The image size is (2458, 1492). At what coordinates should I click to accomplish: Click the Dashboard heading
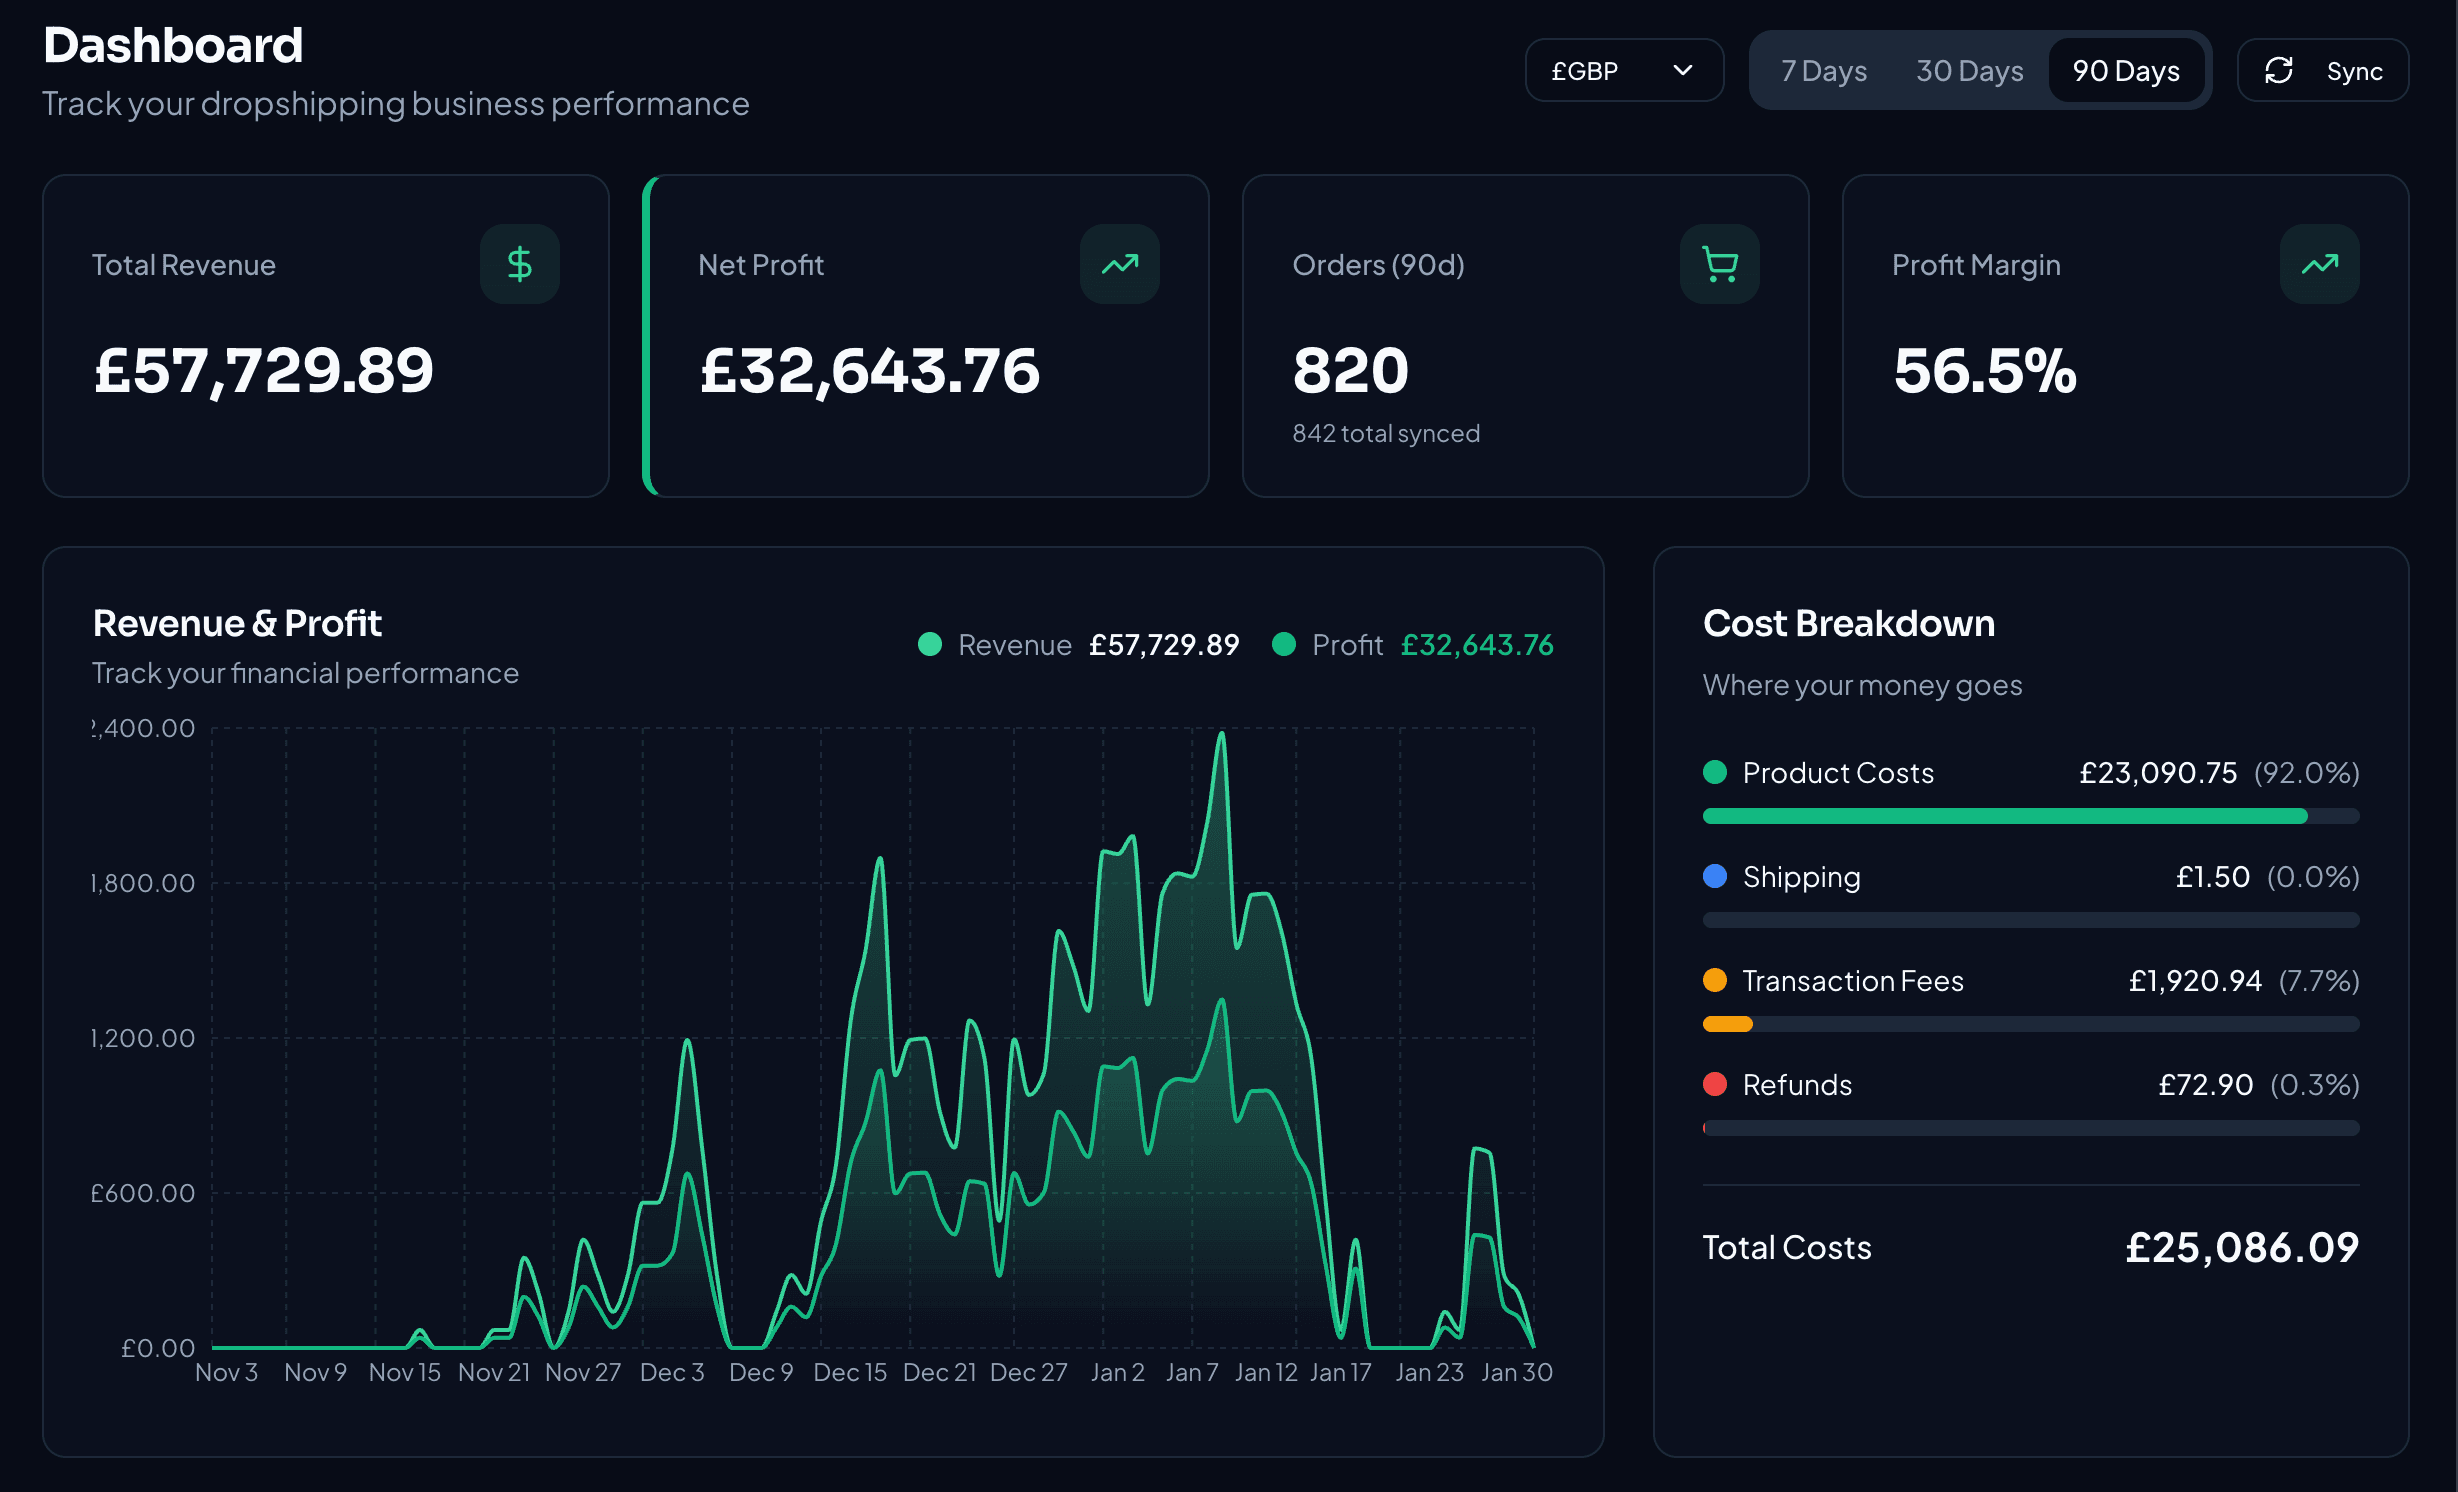(173, 44)
